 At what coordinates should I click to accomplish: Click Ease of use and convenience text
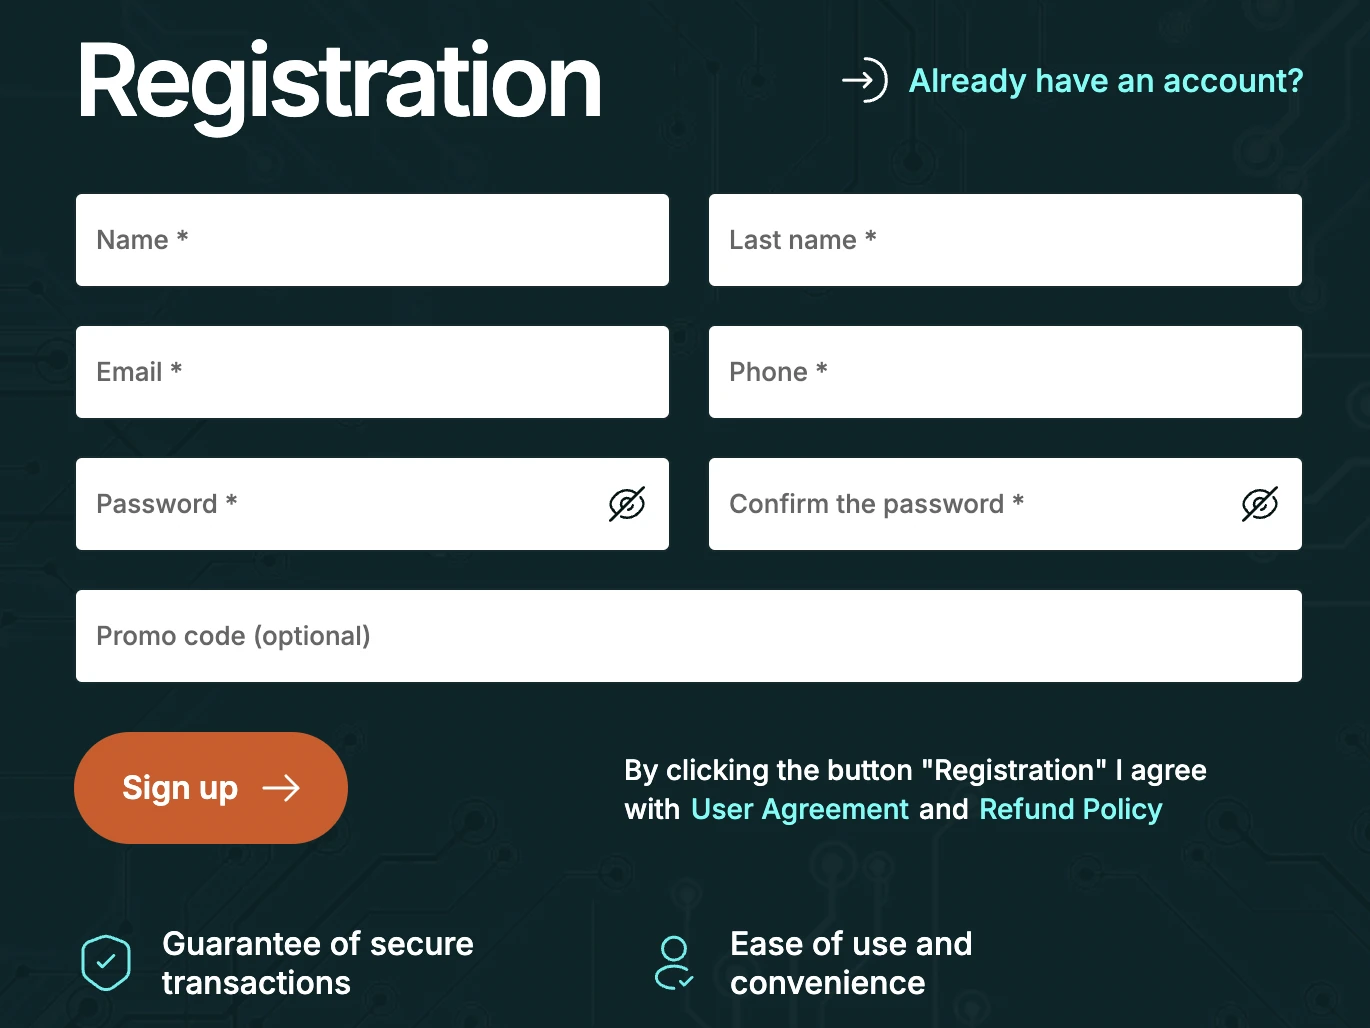(x=850, y=963)
